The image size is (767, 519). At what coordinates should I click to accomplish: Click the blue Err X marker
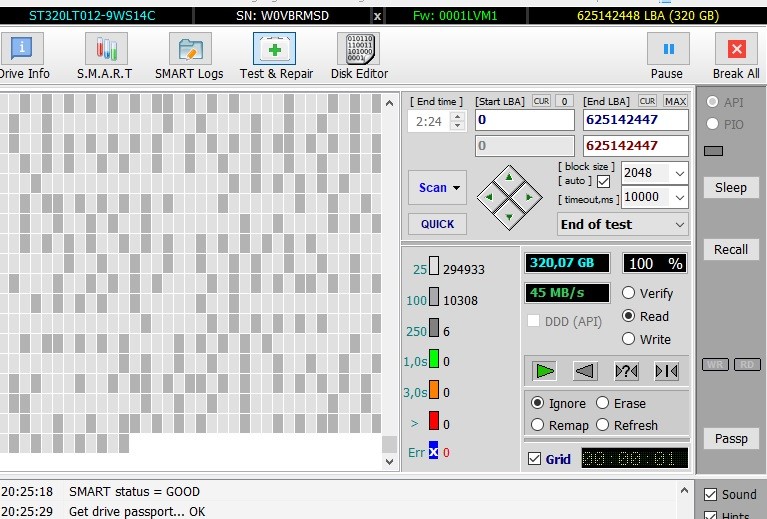(433, 451)
